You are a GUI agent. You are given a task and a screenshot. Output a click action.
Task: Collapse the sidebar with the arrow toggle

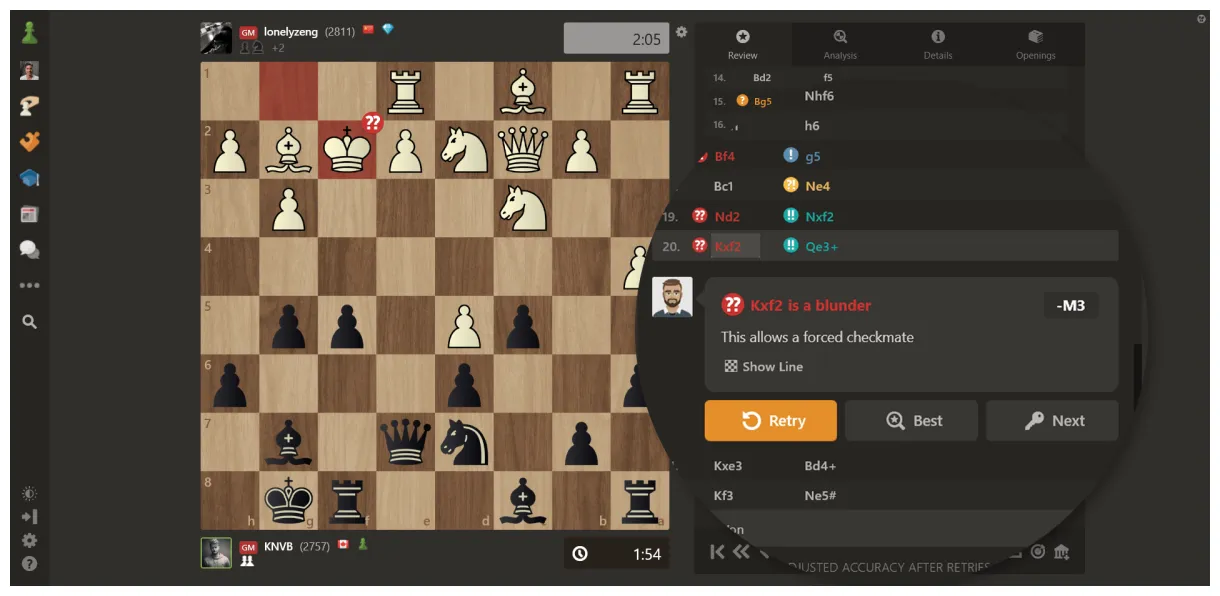coord(29,516)
